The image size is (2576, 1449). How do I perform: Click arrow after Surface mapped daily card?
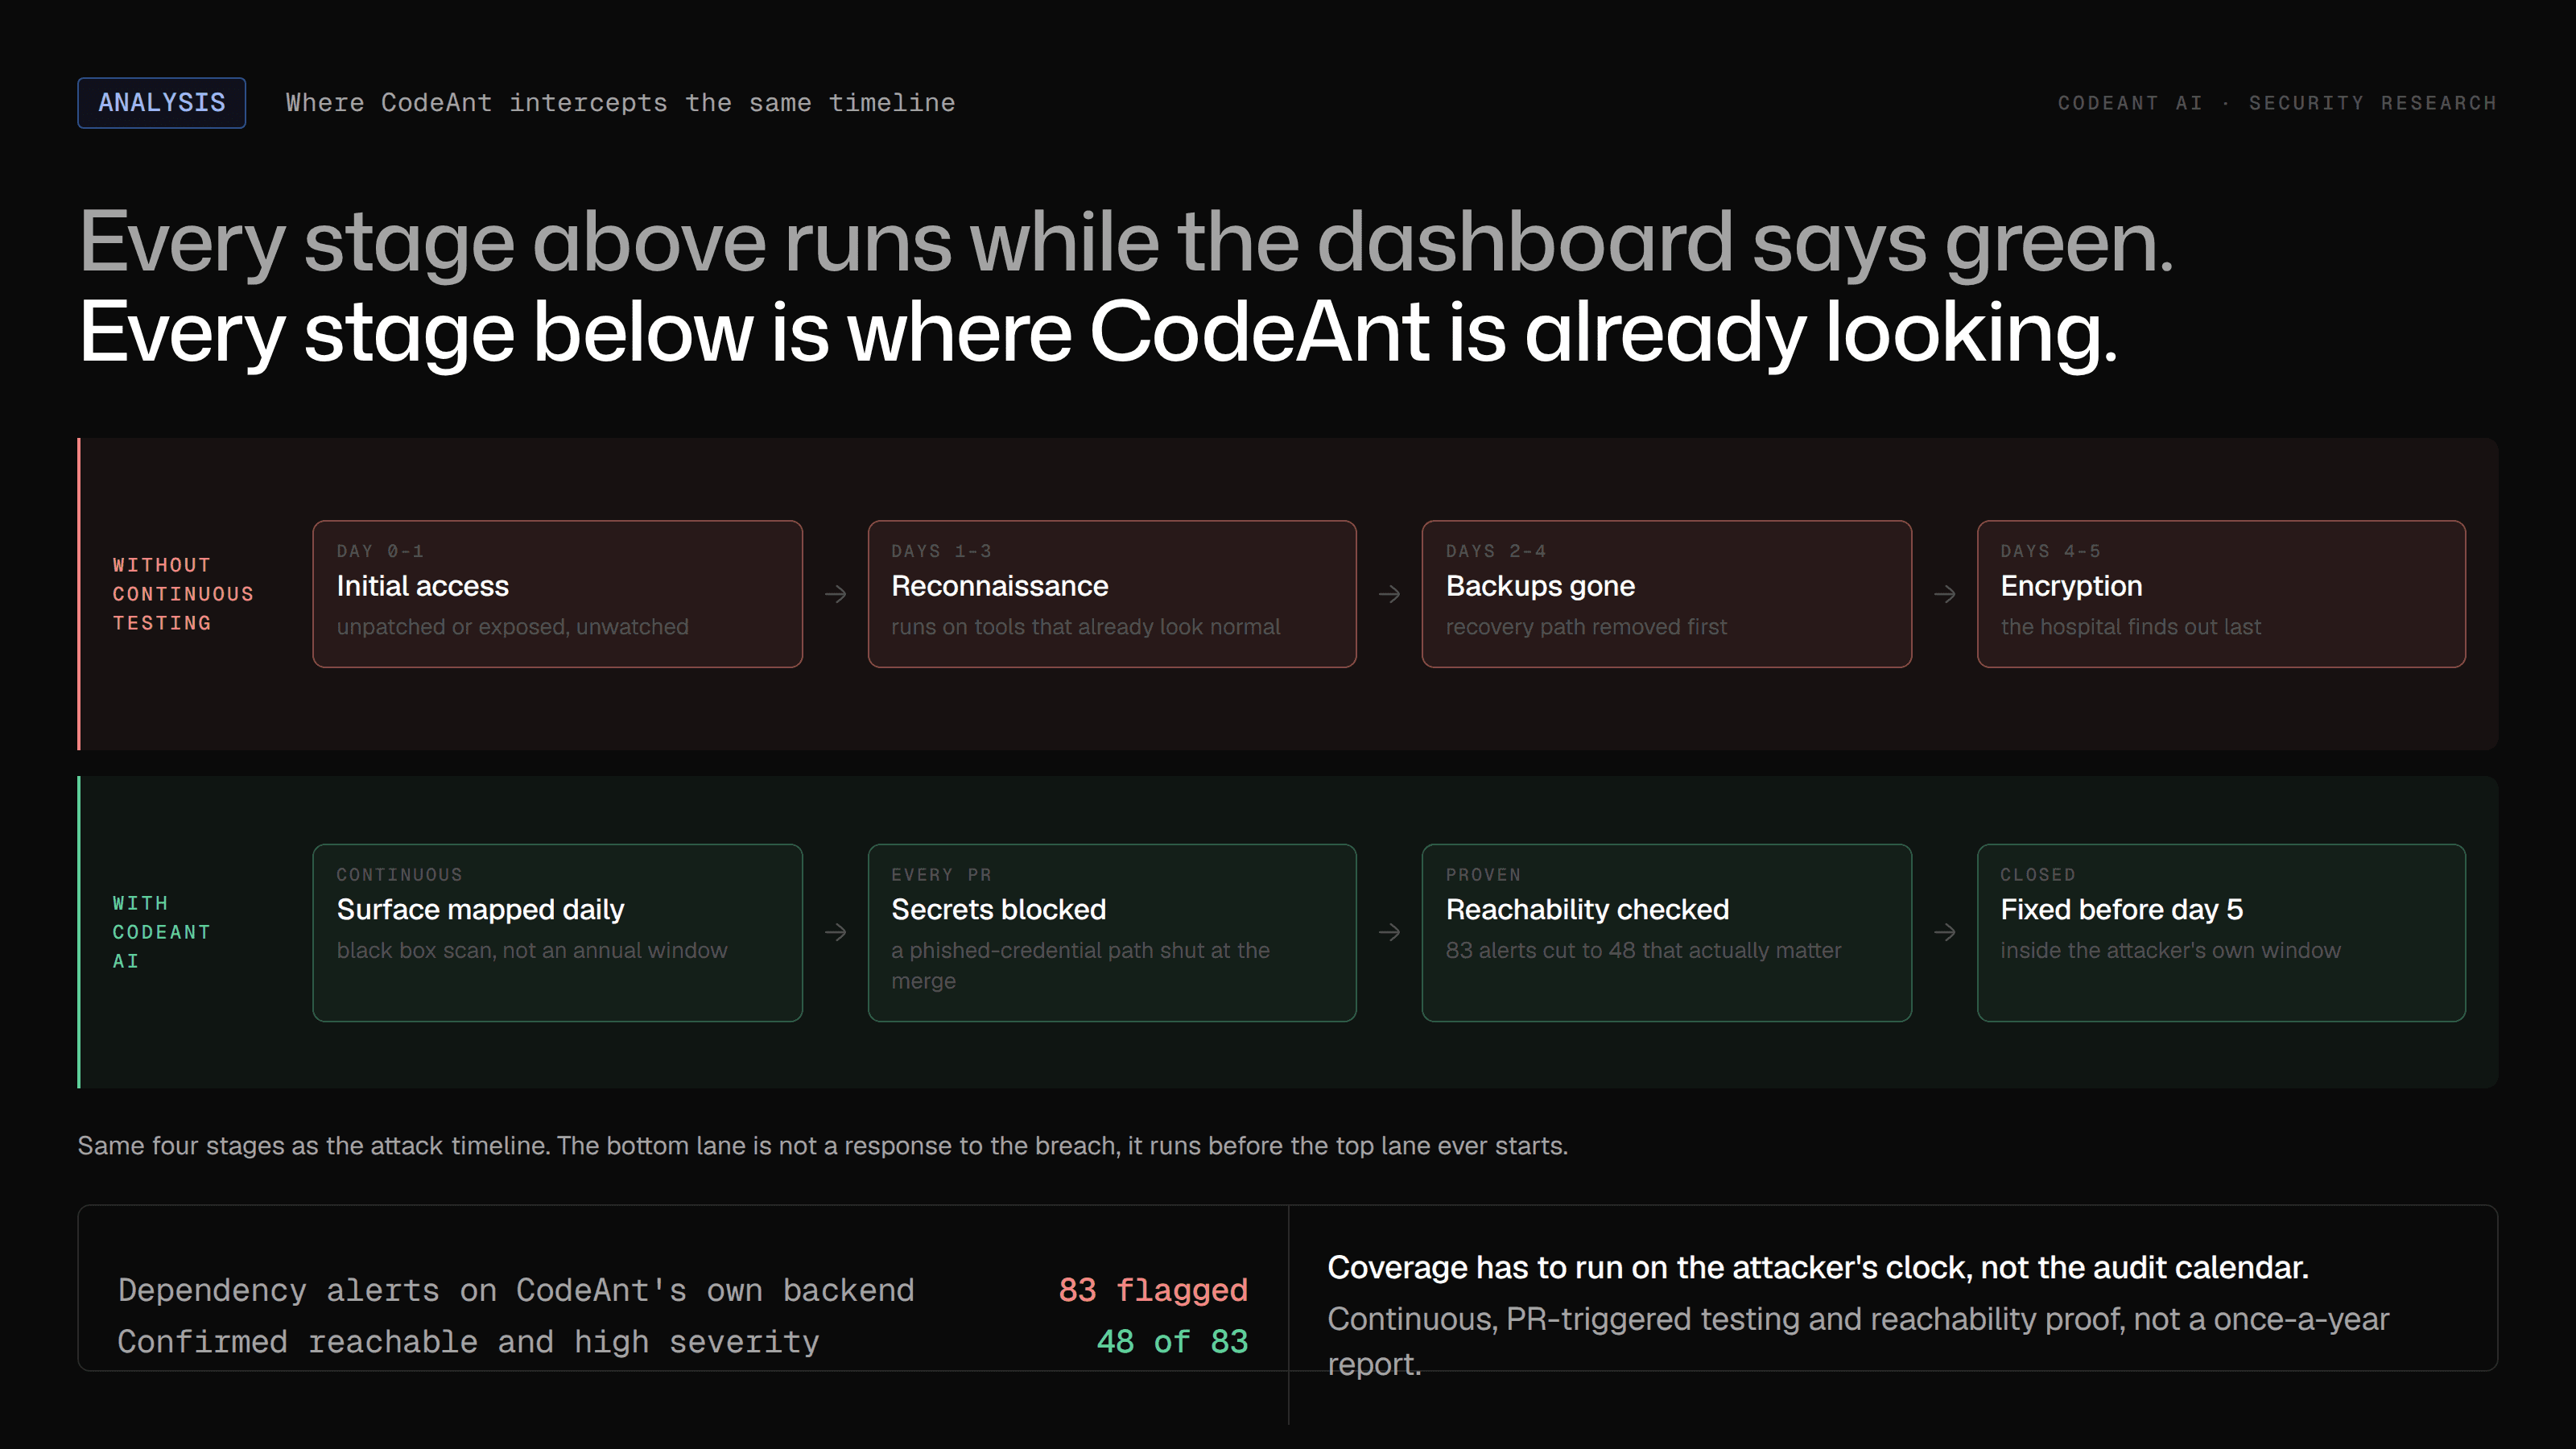[x=835, y=932]
